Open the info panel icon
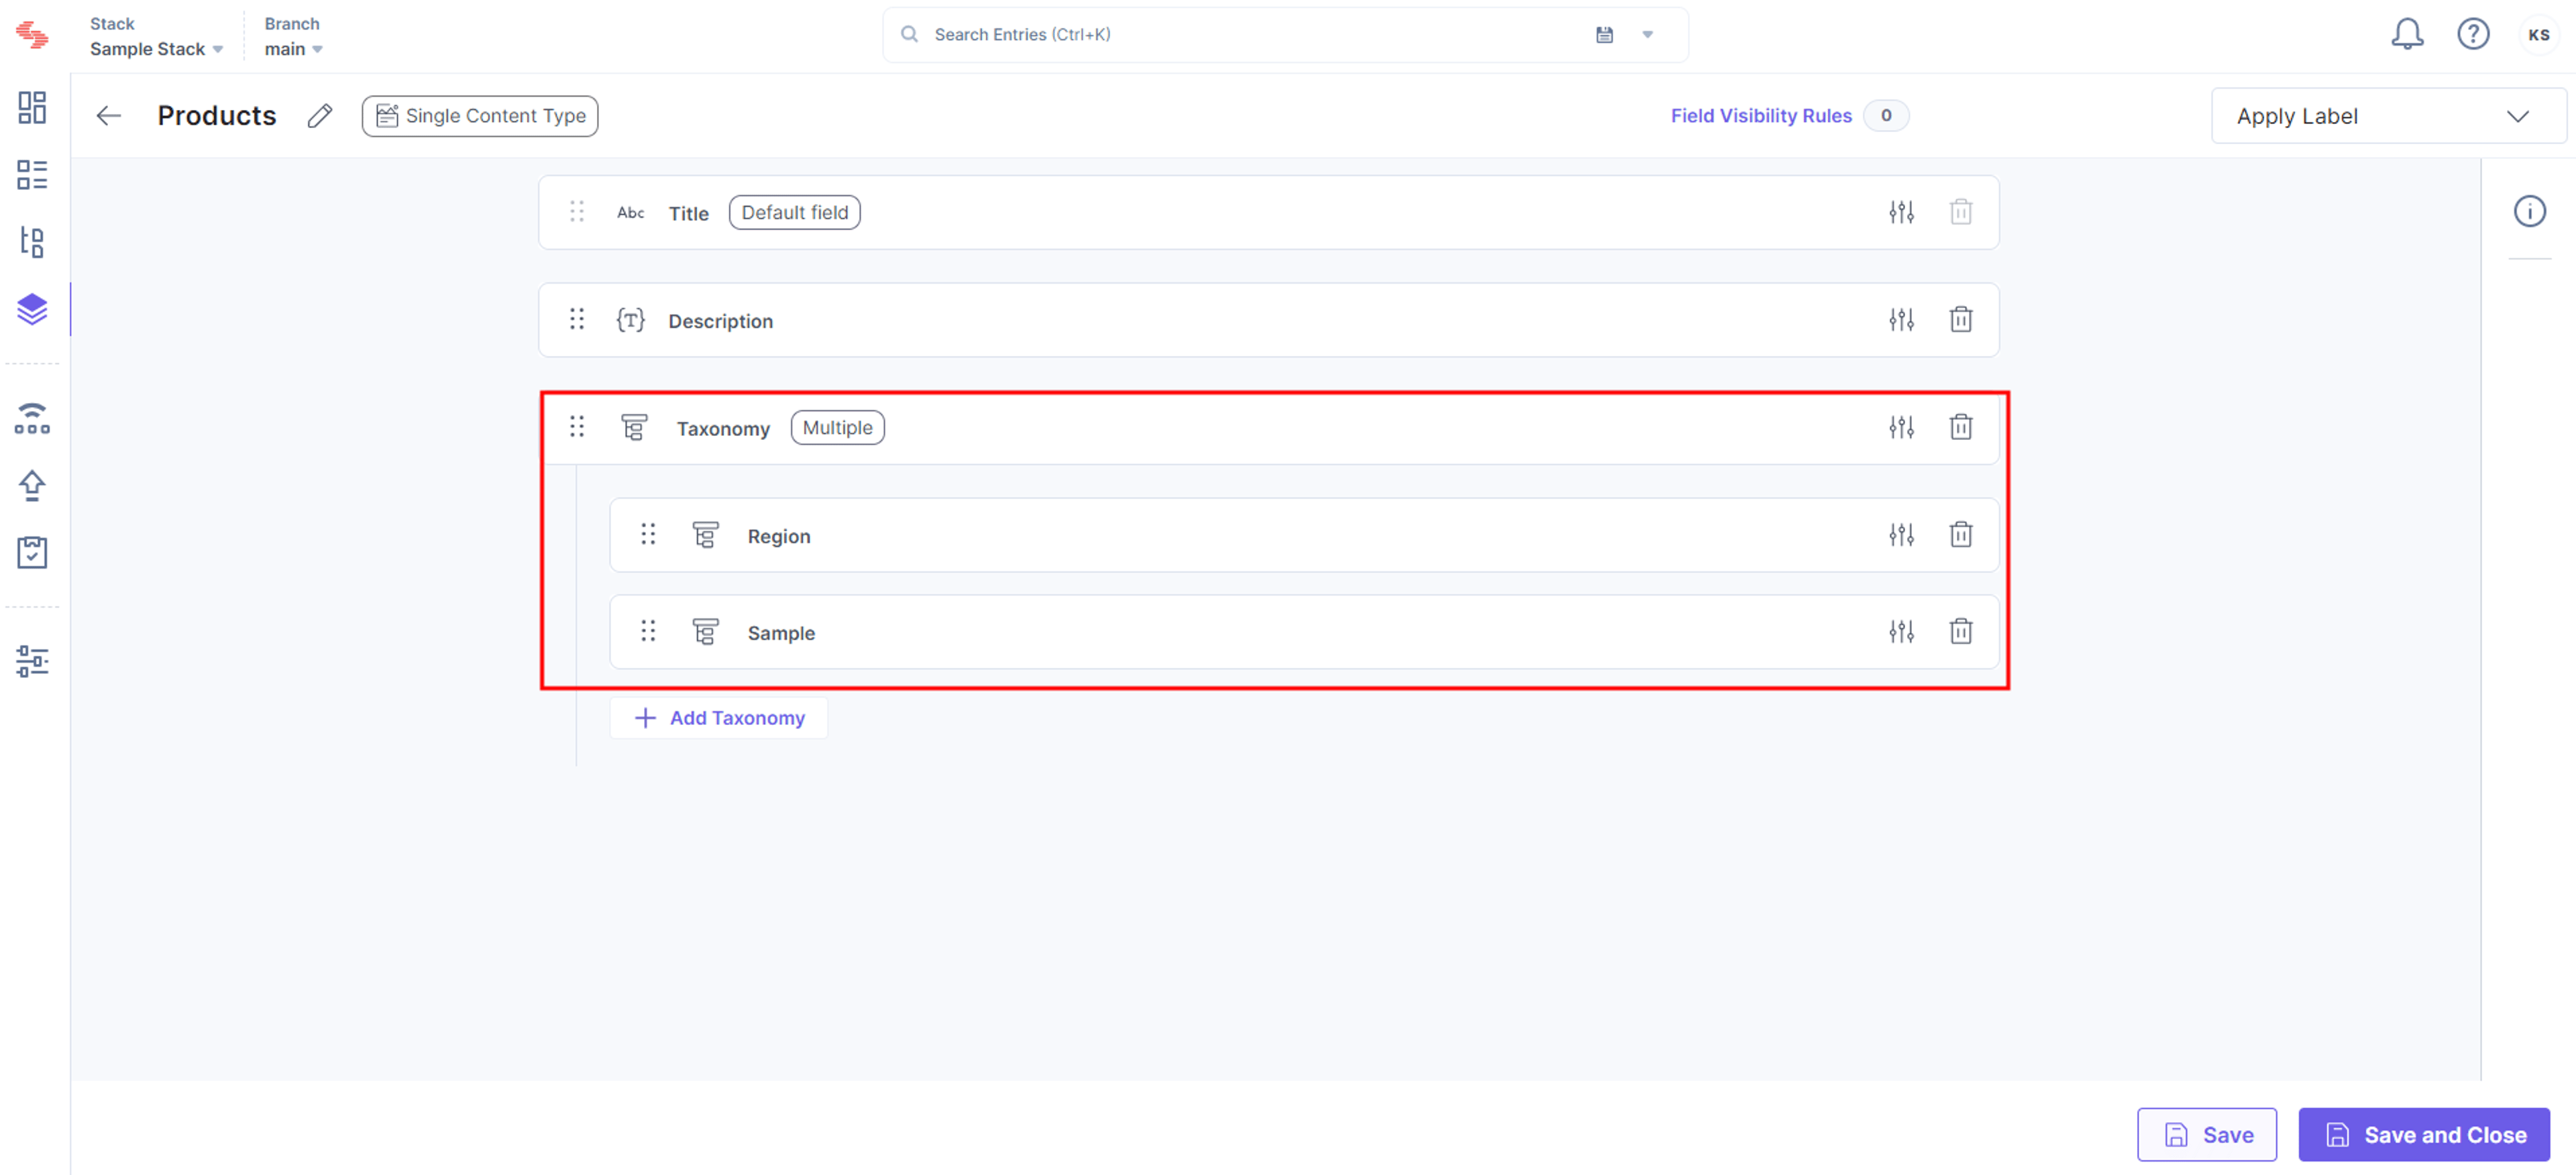This screenshot has height=1175, width=2576. 2529,211
